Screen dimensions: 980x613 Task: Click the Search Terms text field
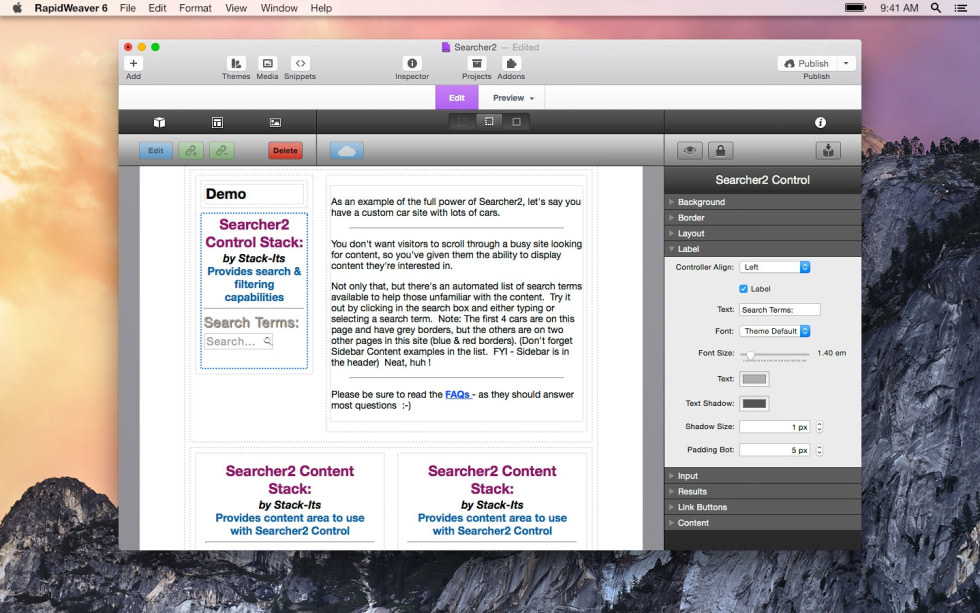coord(779,309)
